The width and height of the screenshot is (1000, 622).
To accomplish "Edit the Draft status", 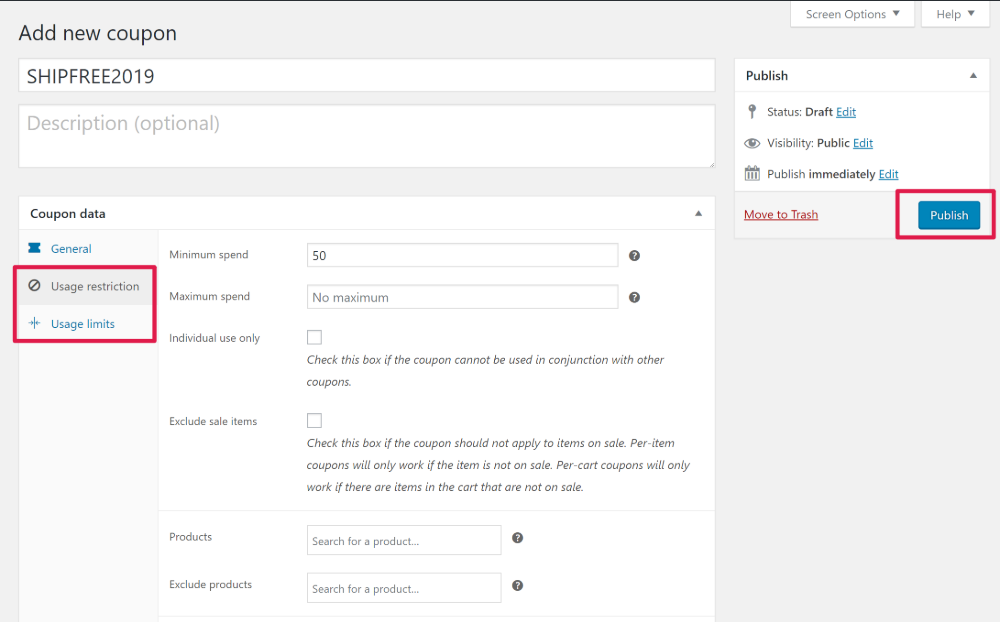I will pyautogui.click(x=846, y=112).
